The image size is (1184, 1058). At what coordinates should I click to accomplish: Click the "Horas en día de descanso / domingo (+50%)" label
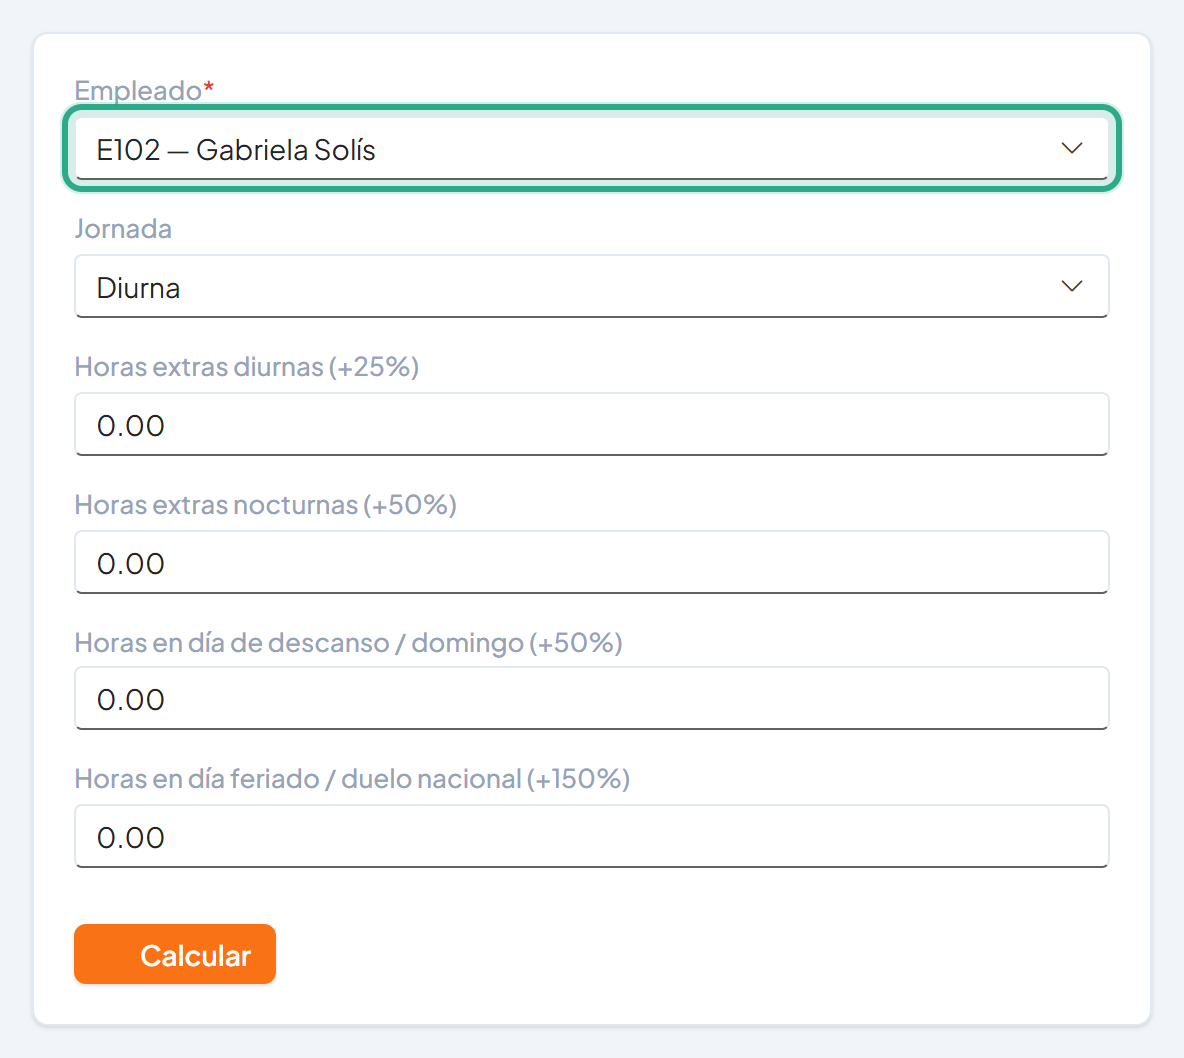(x=349, y=643)
